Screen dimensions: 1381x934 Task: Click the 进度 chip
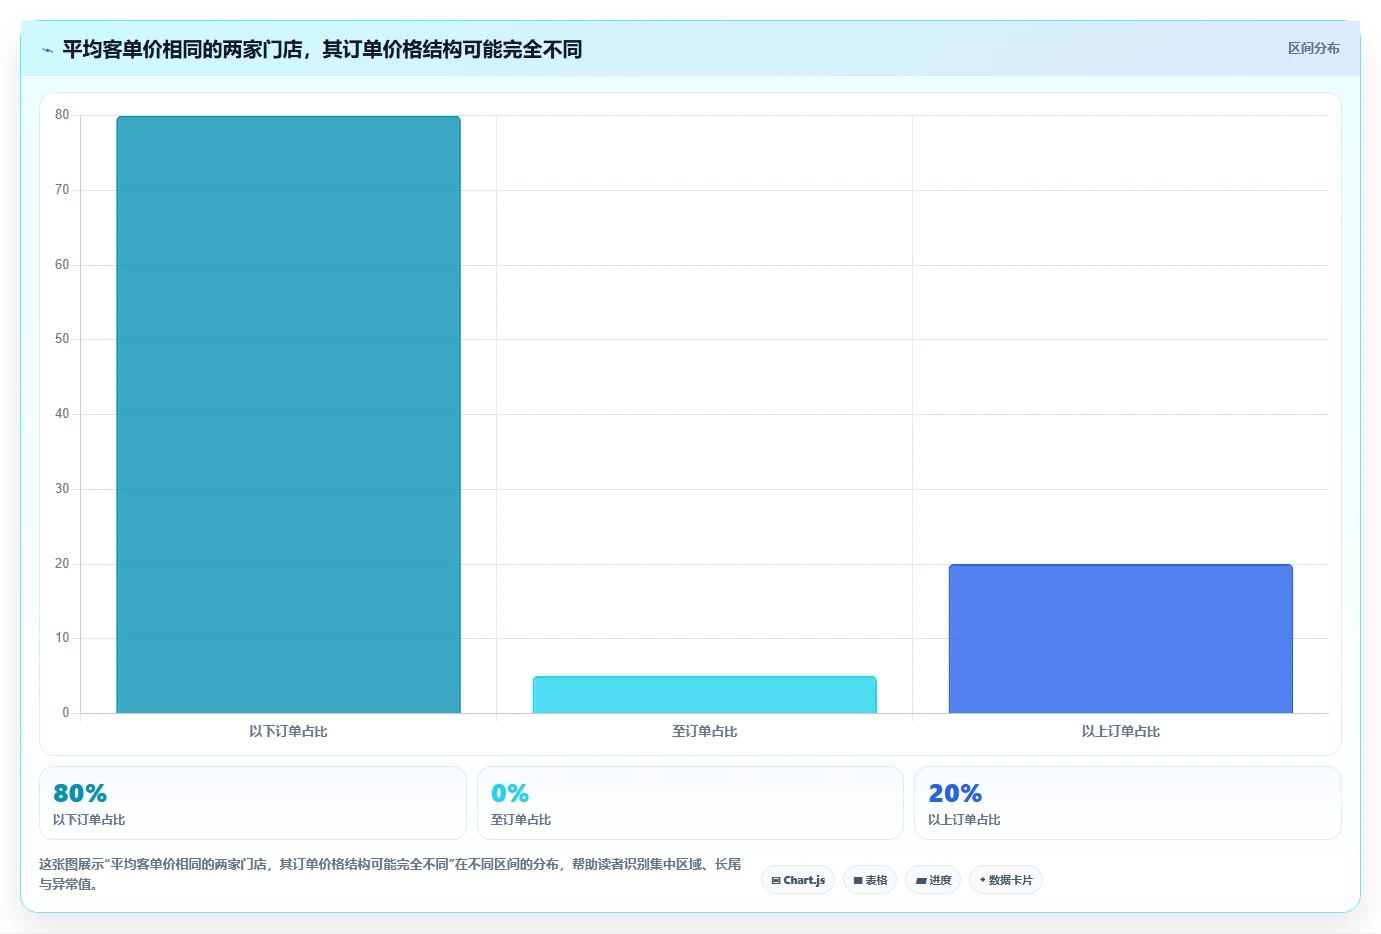[x=934, y=880]
